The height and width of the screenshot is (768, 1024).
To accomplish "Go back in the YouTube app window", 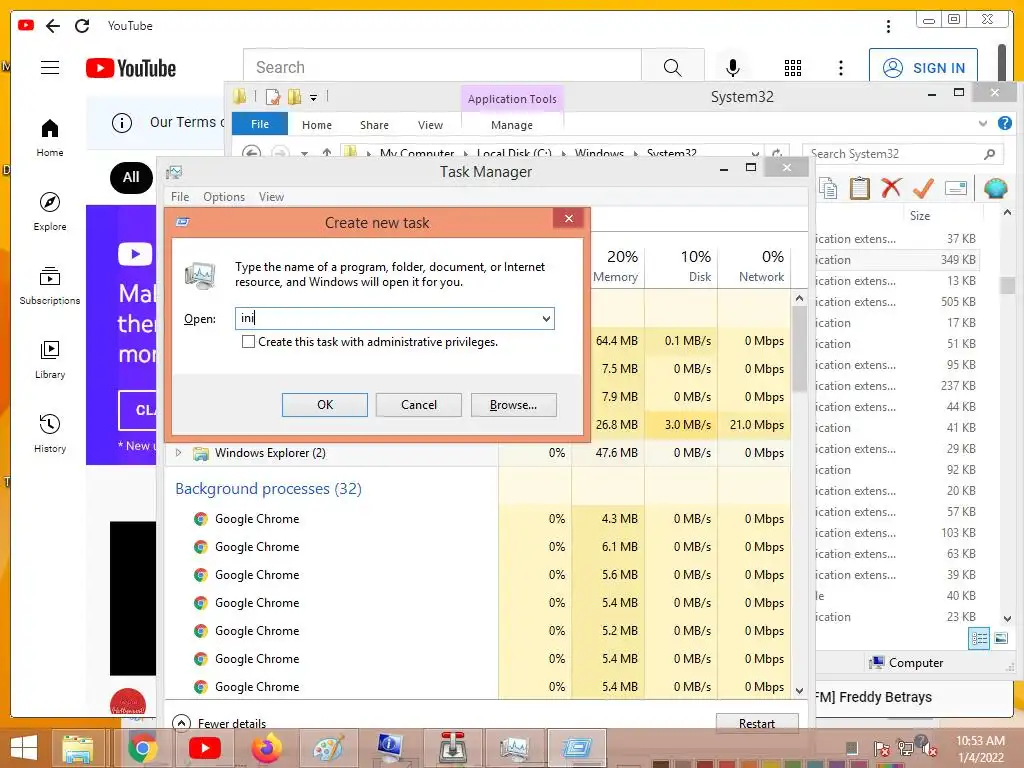I will [x=53, y=26].
